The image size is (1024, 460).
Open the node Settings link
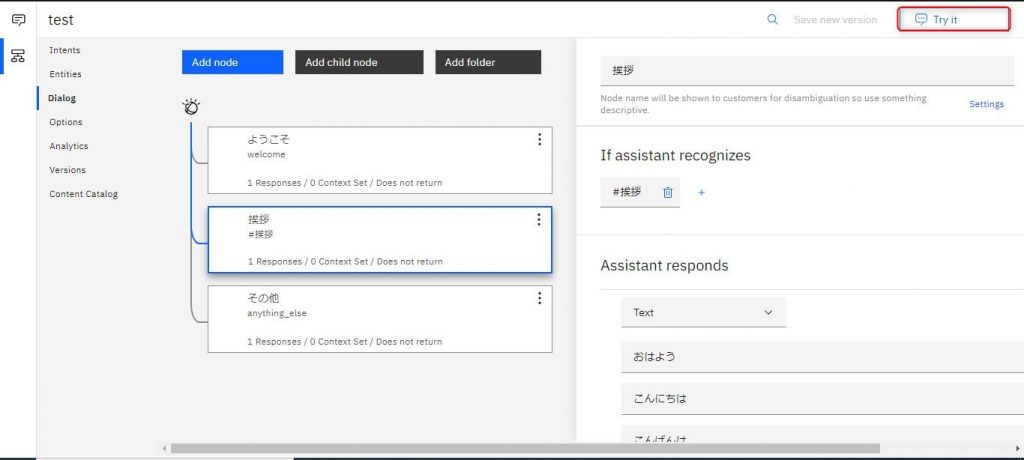click(986, 104)
